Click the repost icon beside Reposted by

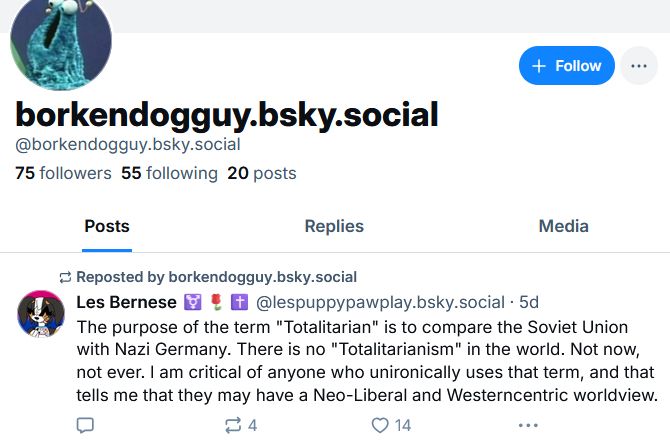click(x=66, y=277)
